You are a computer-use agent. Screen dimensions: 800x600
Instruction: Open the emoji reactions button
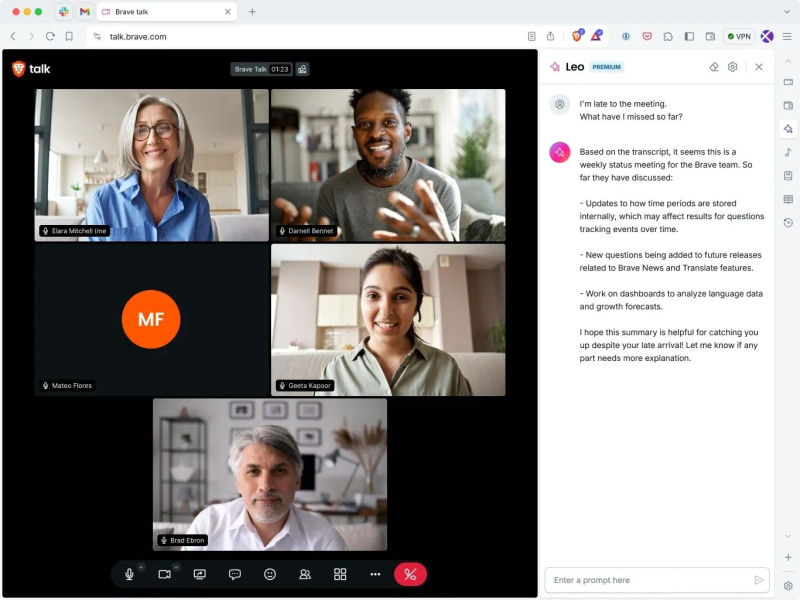(x=270, y=574)
